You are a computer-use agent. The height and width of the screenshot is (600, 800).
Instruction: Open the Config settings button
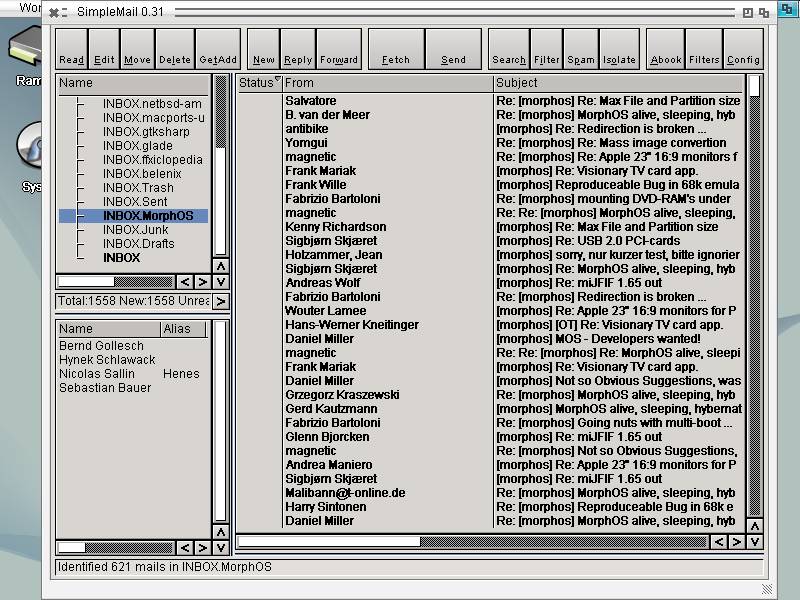pos(743,49)
